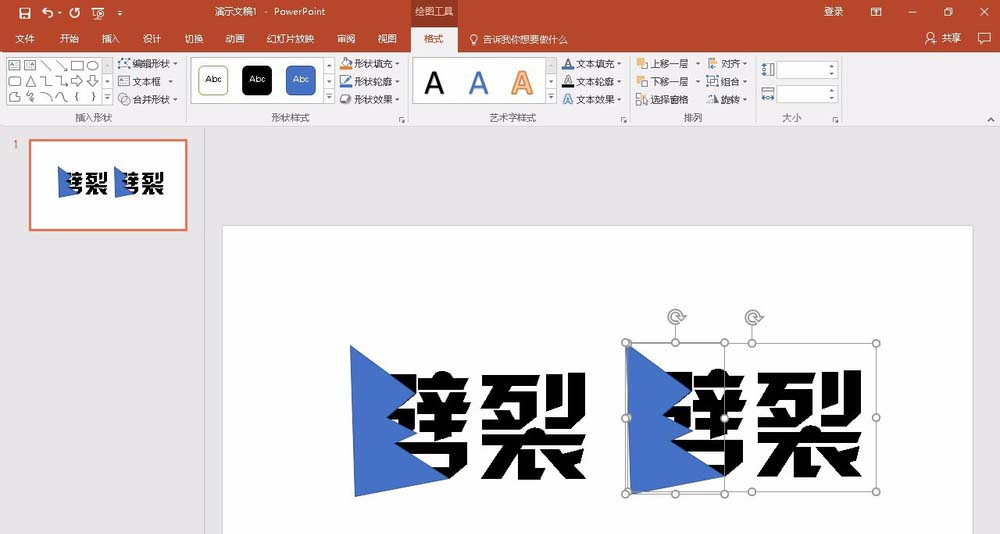The width and height of the screenshot is (1000, 534).
Task: Open the Shape Effects (形状效果) dropdown
Action: point(370,99)
